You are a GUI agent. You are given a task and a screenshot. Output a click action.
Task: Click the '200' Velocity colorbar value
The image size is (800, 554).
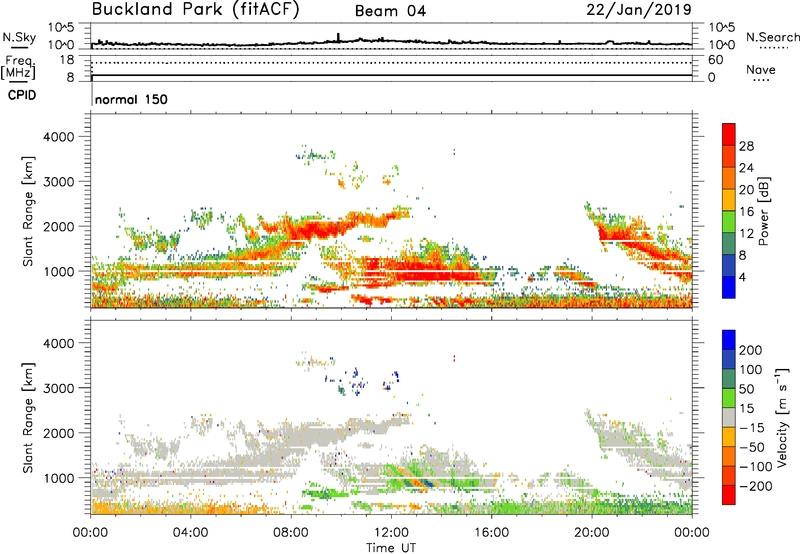(x=751, y=350)
